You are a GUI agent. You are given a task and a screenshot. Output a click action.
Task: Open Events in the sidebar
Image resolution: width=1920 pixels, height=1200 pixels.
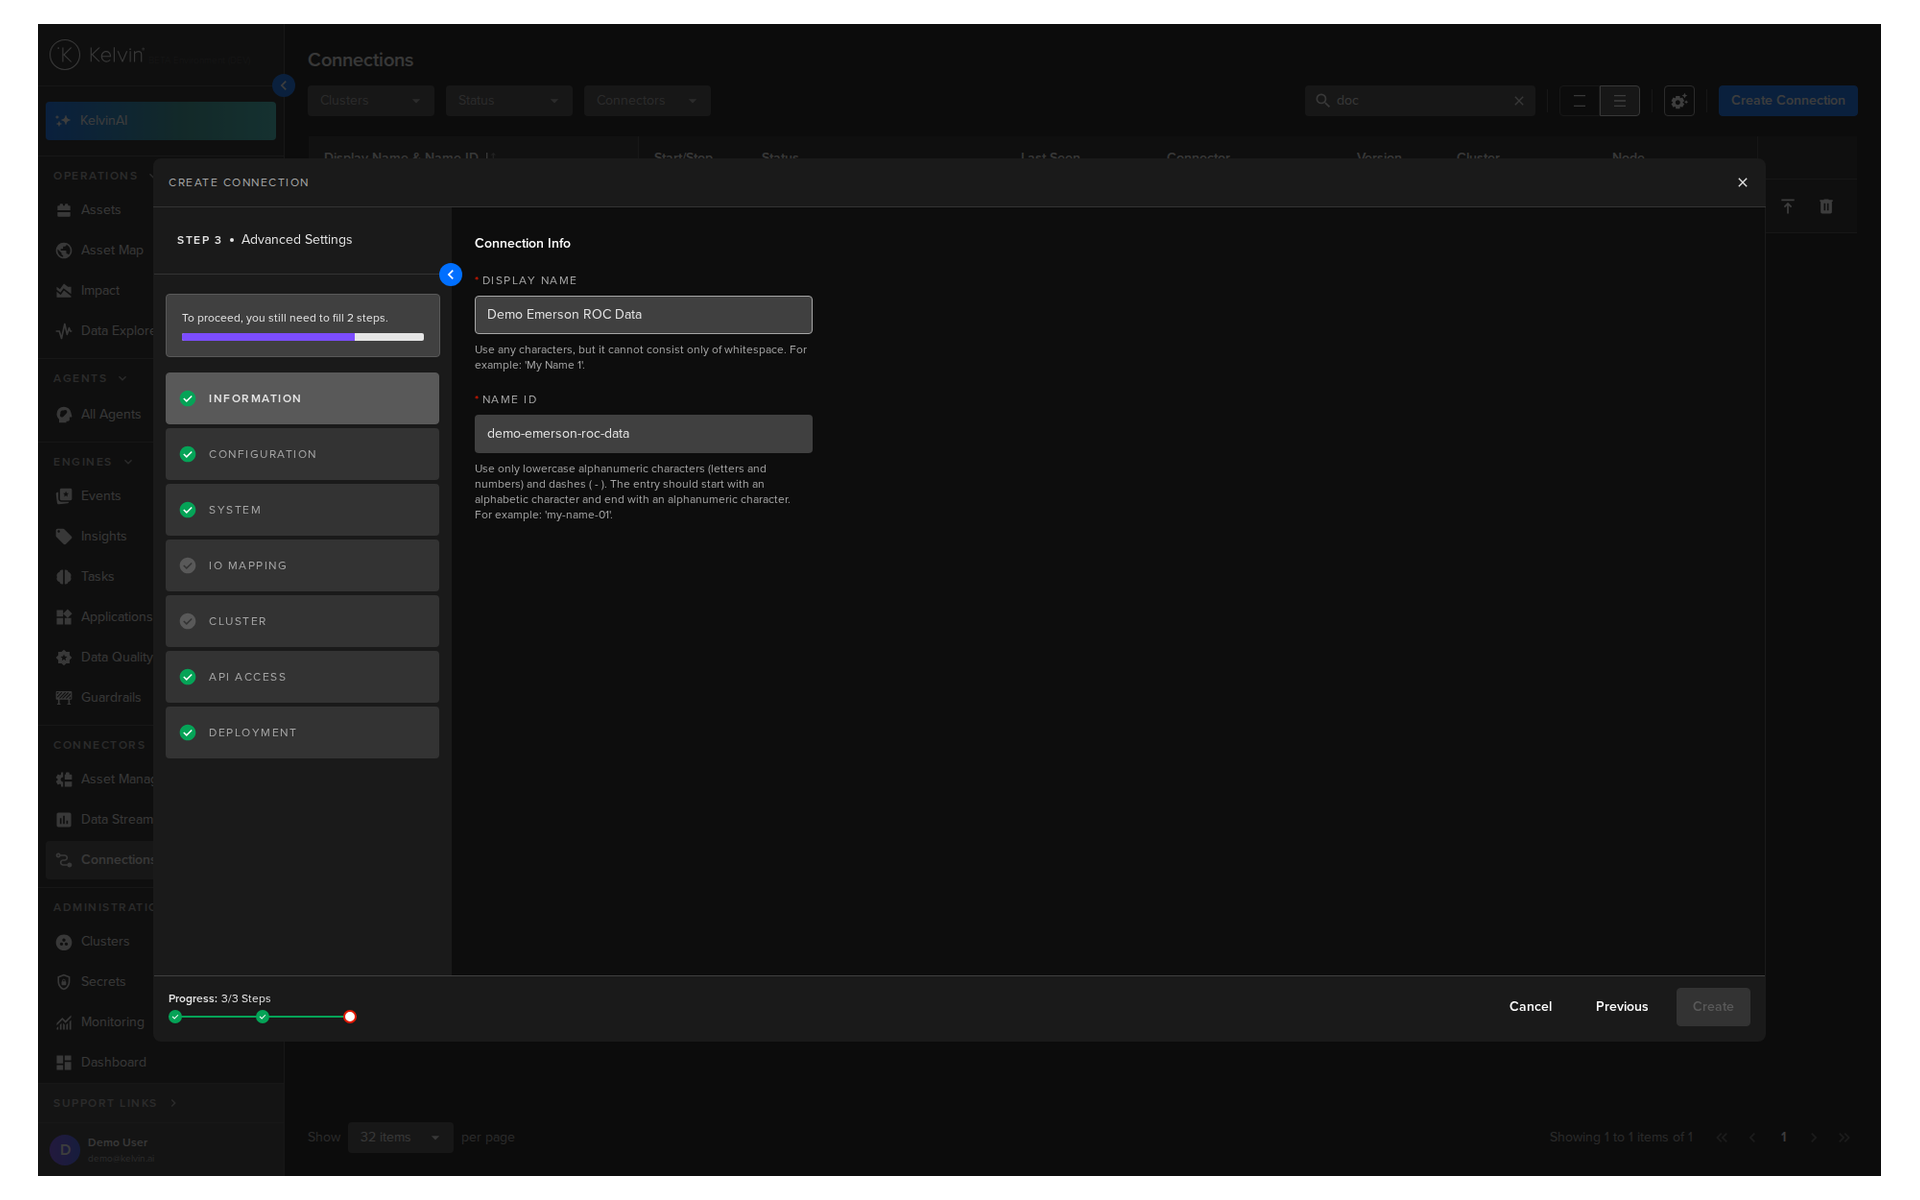point(100,495)
